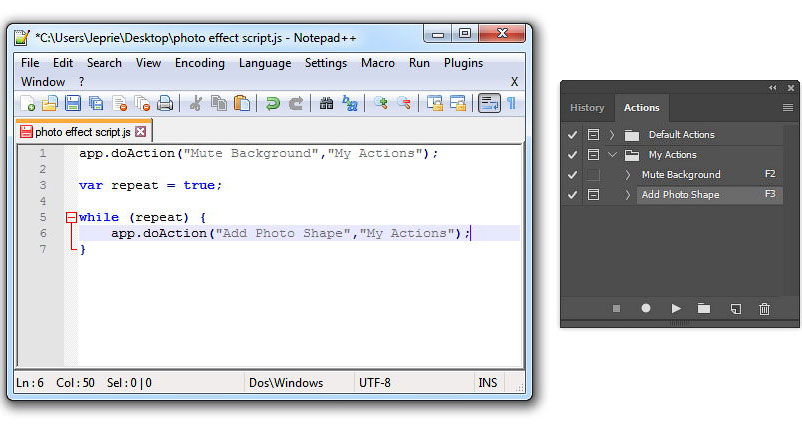This screenshot has height=433, width=802.
Task: Open Find with the binoculars icon
Action: point(326,103)
